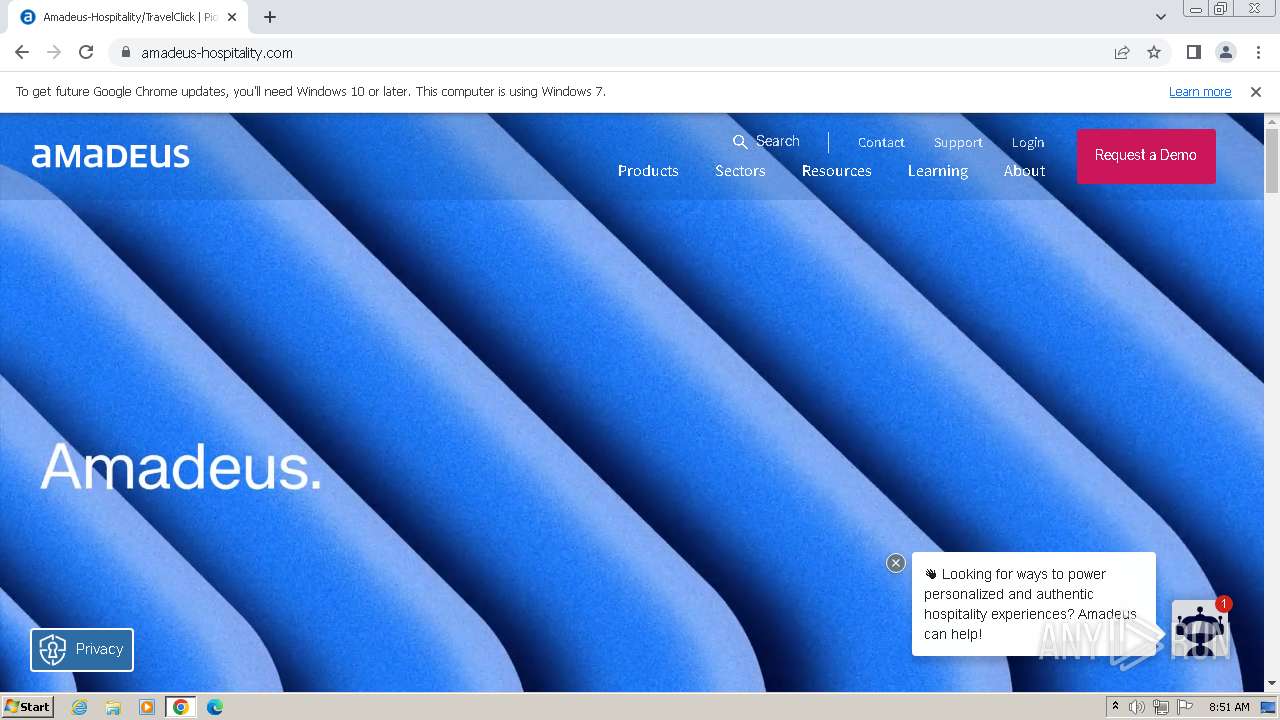Open Chrome three-dot menu
The height and width of the screenshot is (720, 1280).
click(x=1258, y=53)
